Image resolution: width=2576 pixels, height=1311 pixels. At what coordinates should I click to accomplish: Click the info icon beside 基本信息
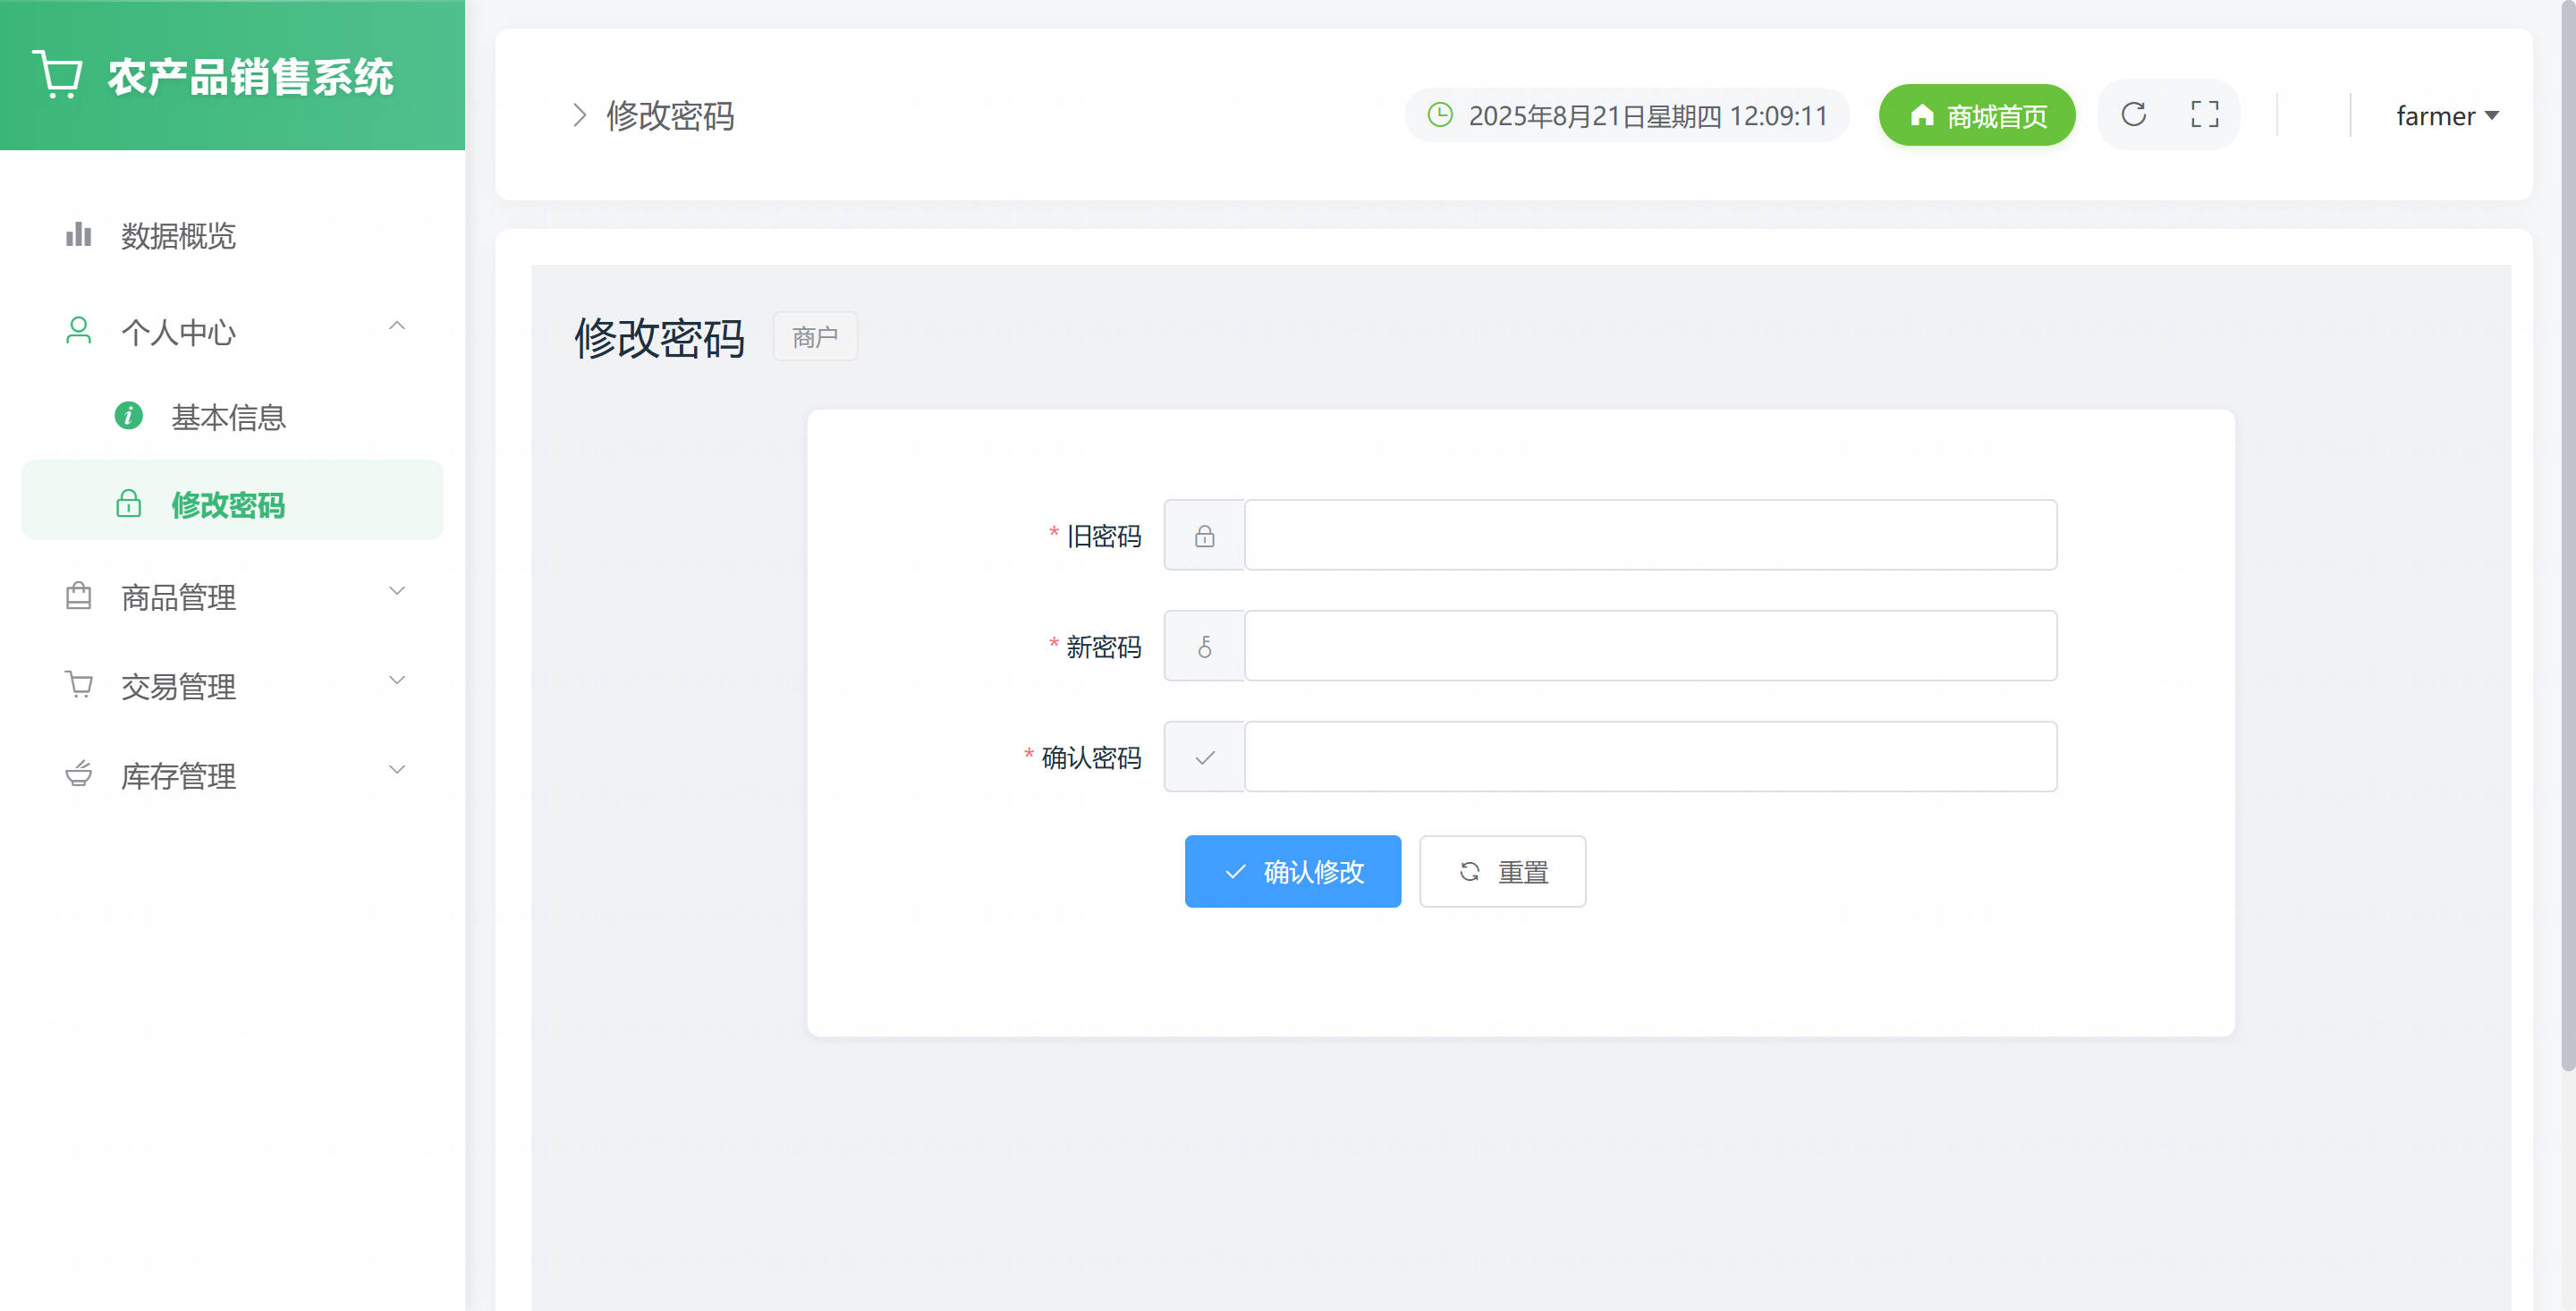(128, 415)
